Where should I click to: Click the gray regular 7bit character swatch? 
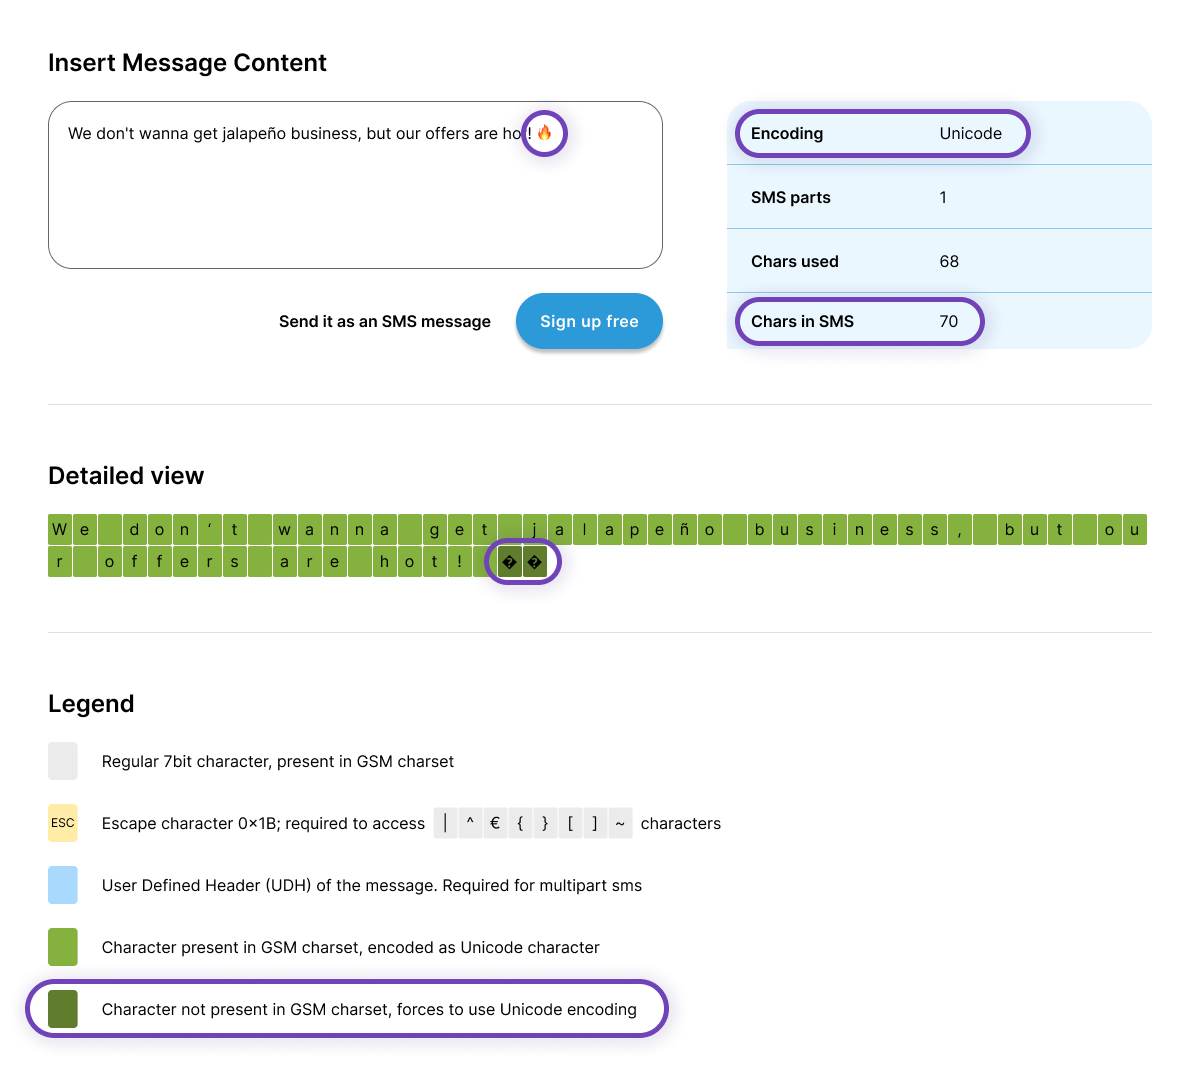[x=63, y=761]
